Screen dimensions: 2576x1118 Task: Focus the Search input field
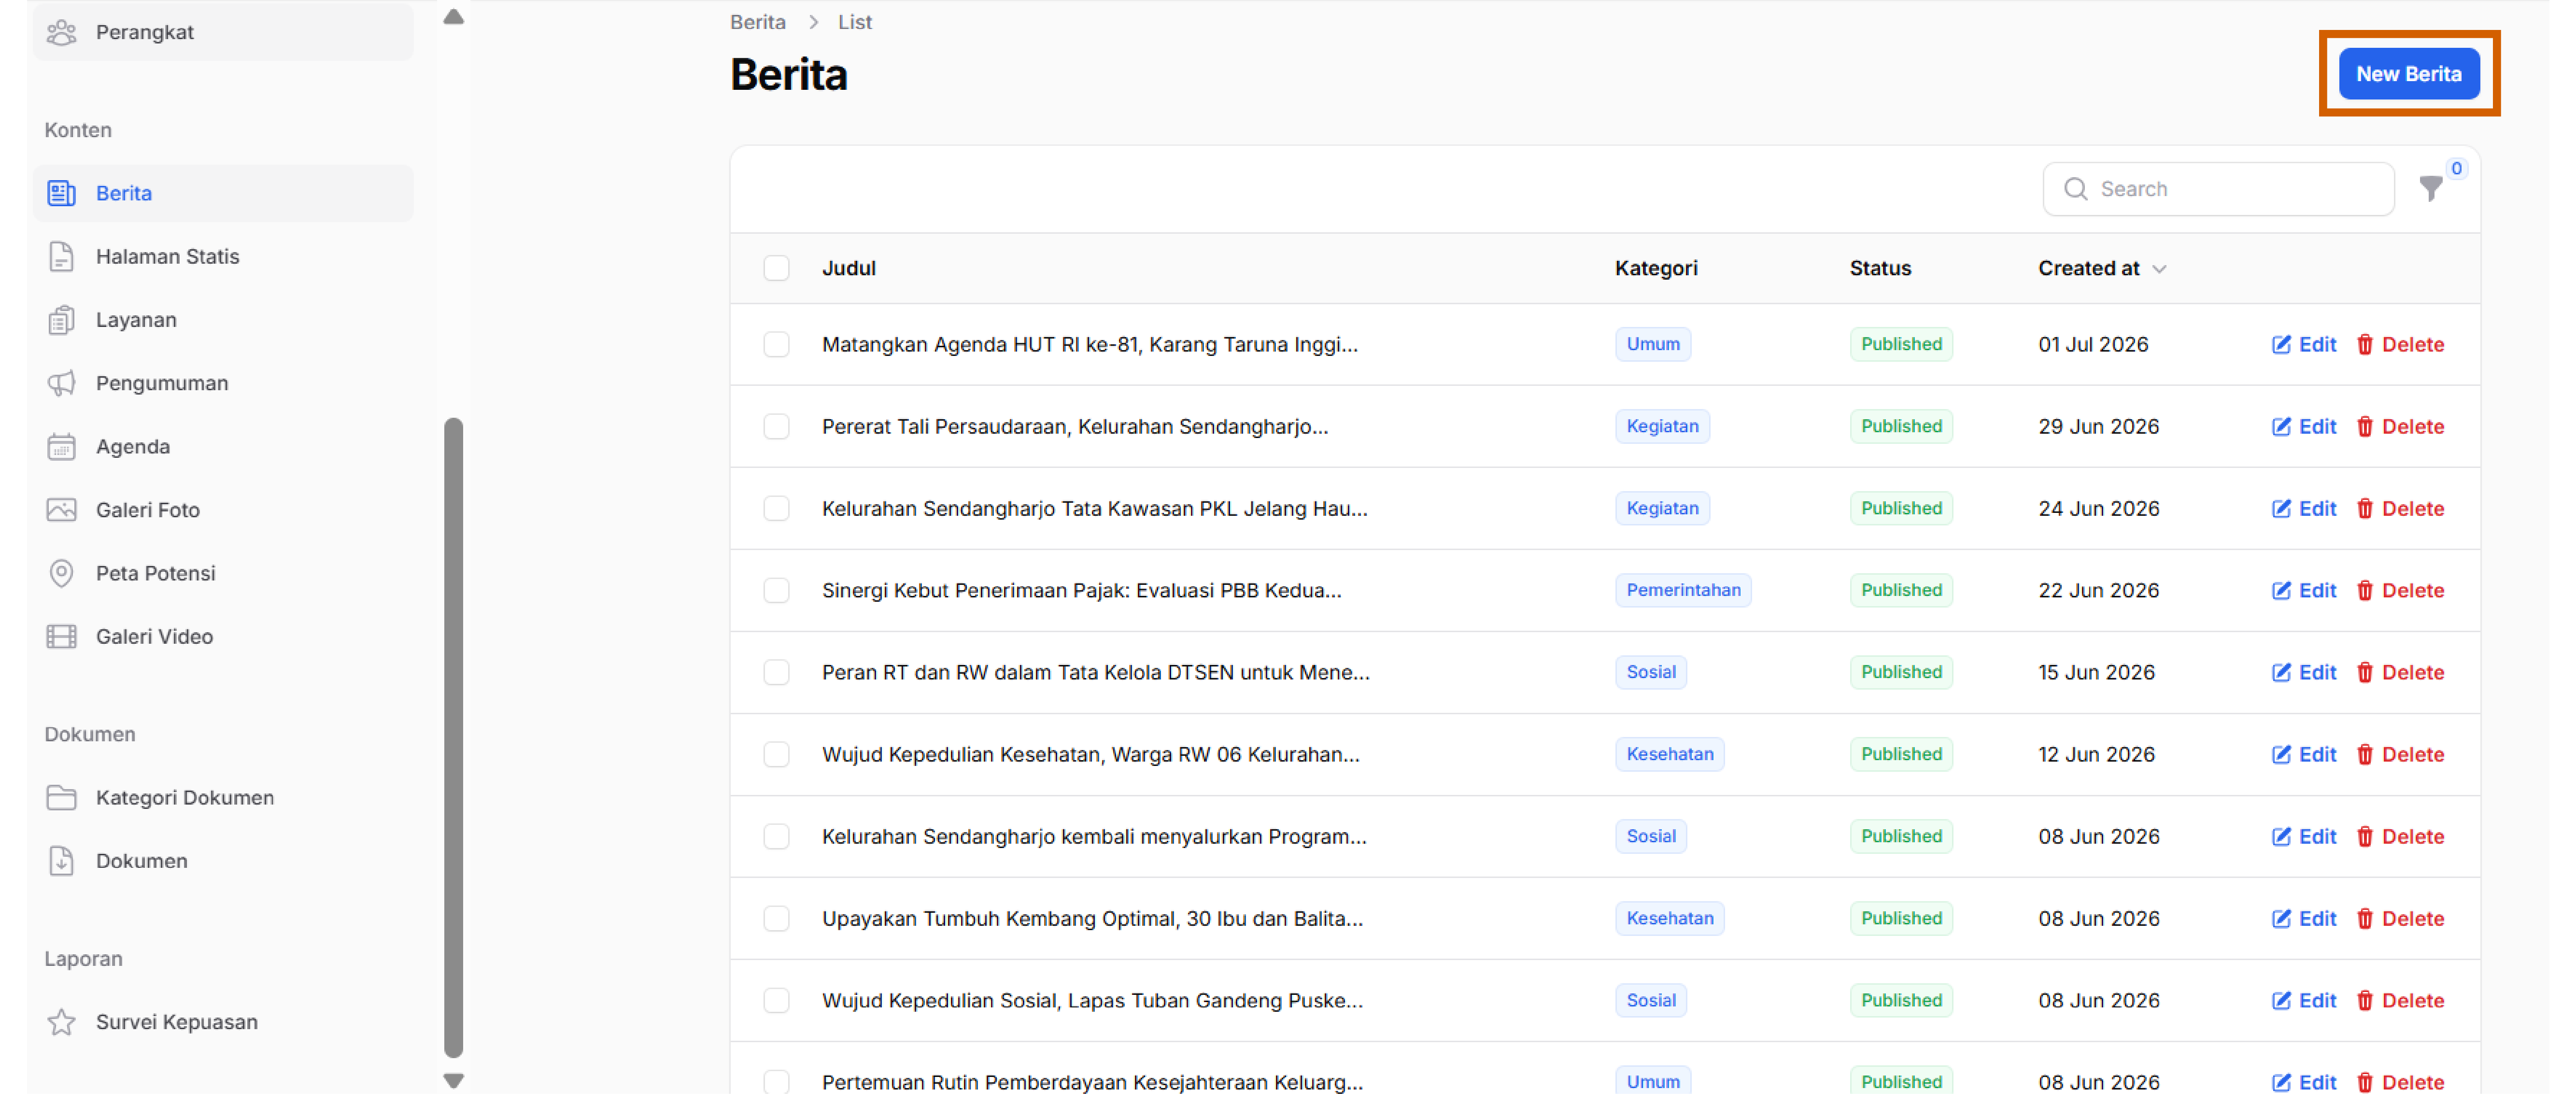click(2218, 189)
